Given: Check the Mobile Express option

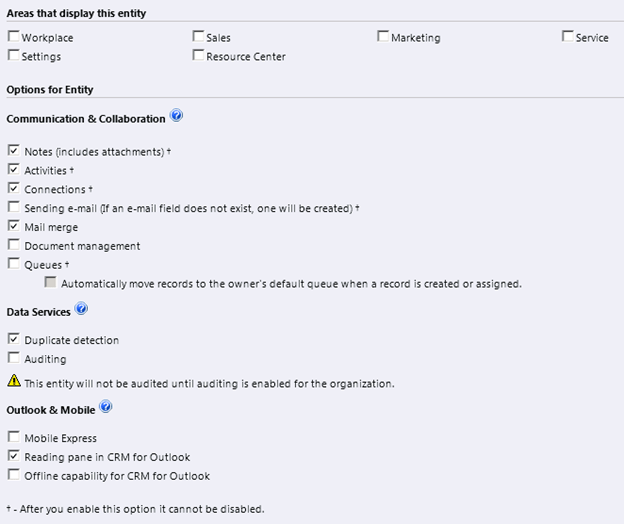Looking at the screenshot, I should tap(13, 437).
